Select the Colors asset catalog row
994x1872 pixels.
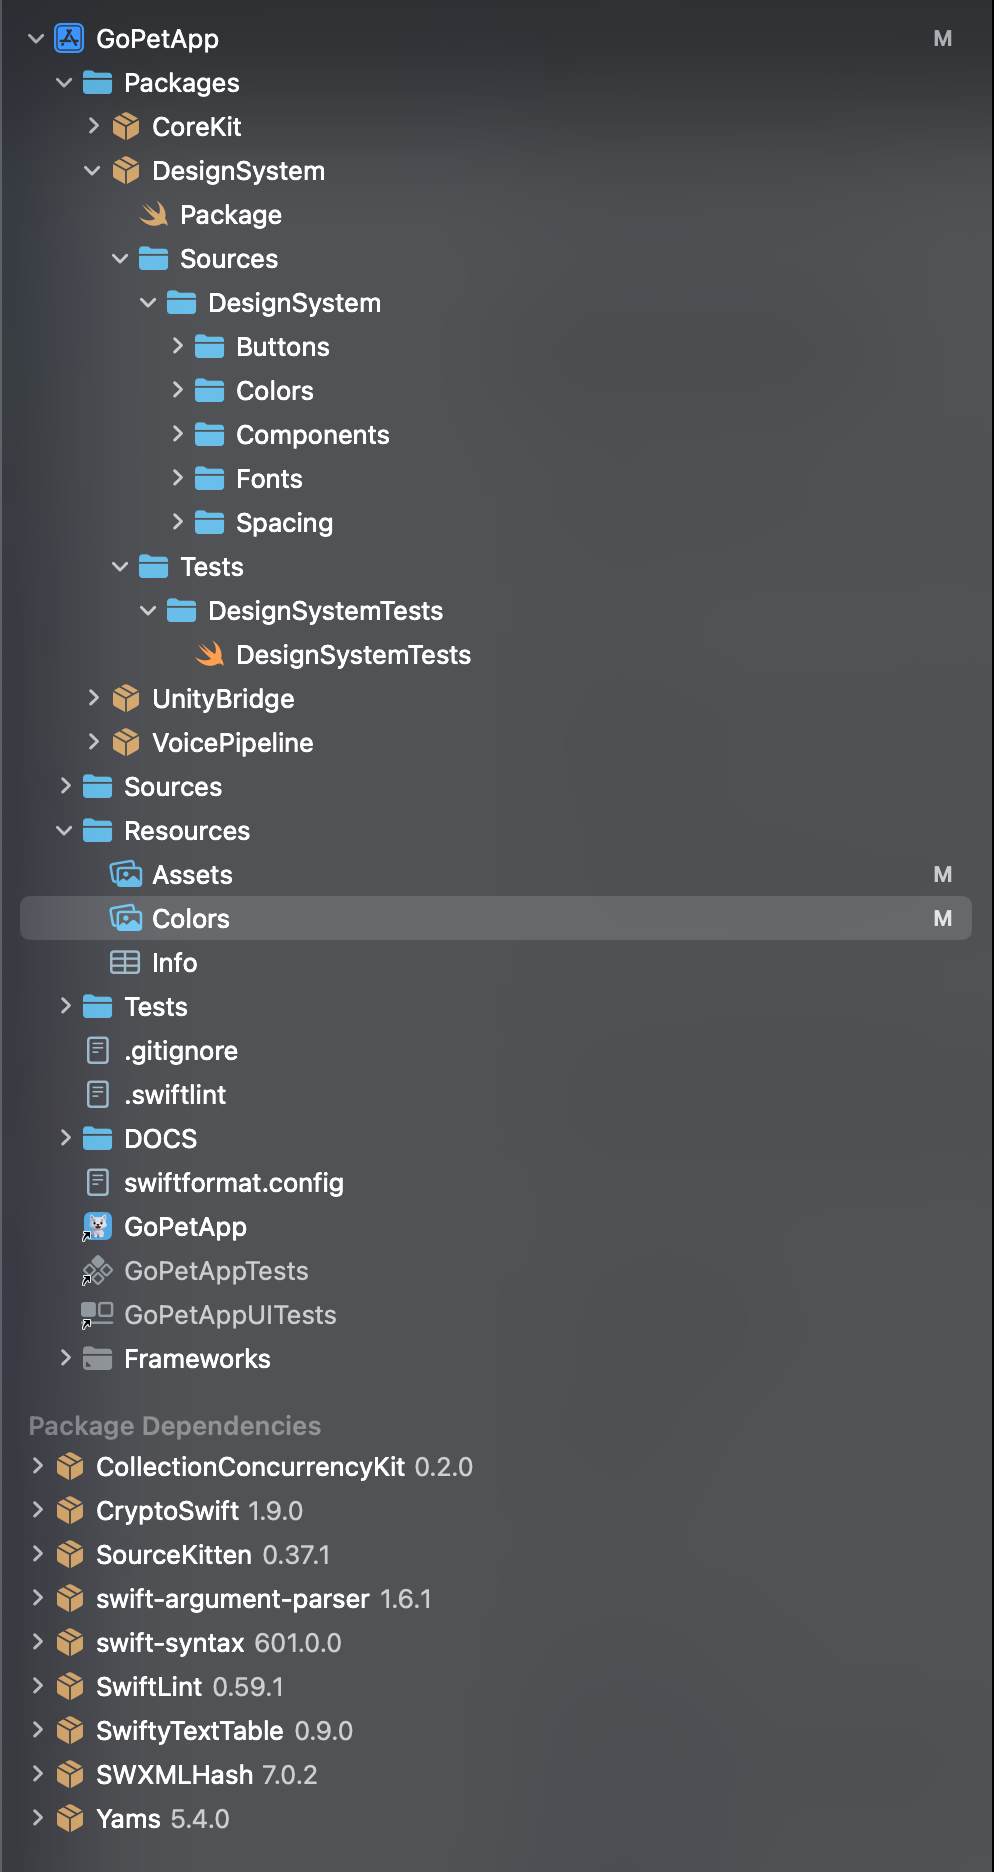(x=496, y=918)
